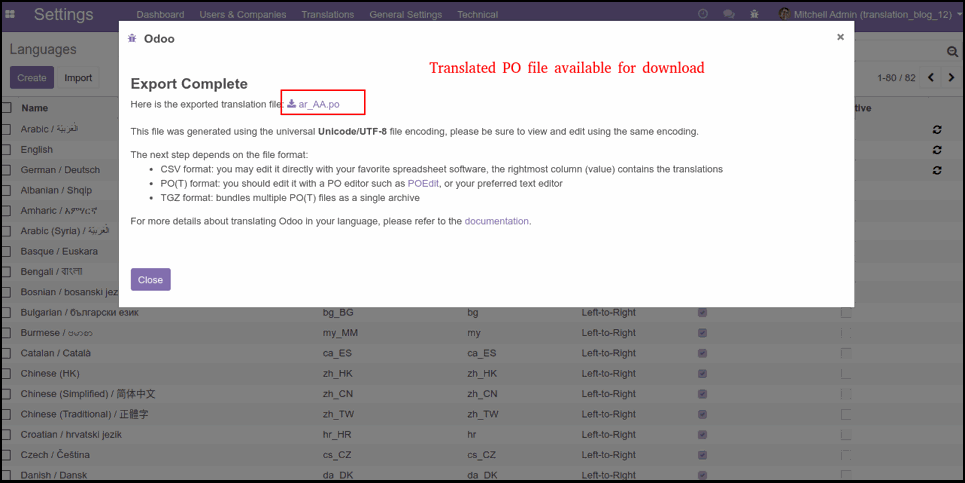The width and height of the screenshot is (965, 483).
Task: Go to previous page of languages
Action: (931, 78)
